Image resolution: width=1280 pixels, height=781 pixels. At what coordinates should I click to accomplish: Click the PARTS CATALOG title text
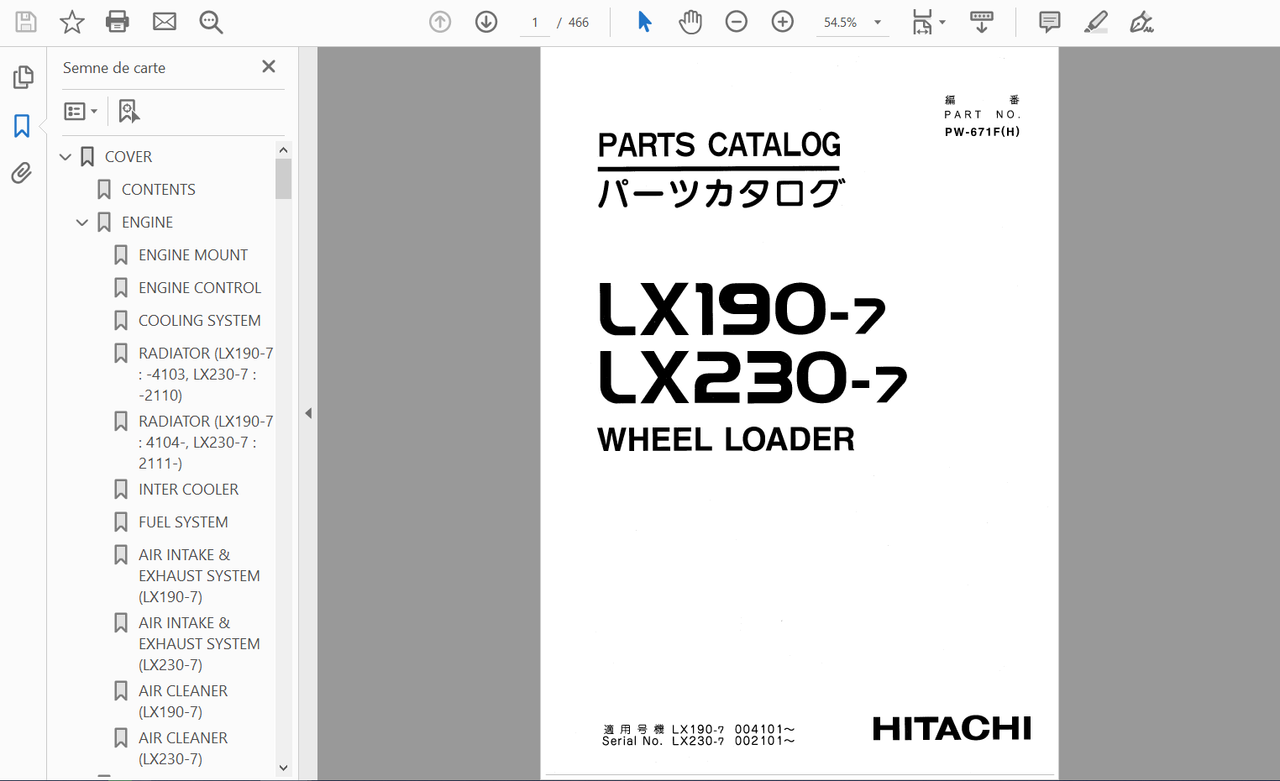719,146
